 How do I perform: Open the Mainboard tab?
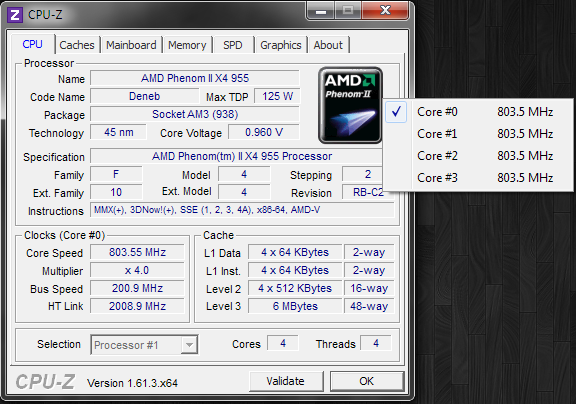click(132, 45)
